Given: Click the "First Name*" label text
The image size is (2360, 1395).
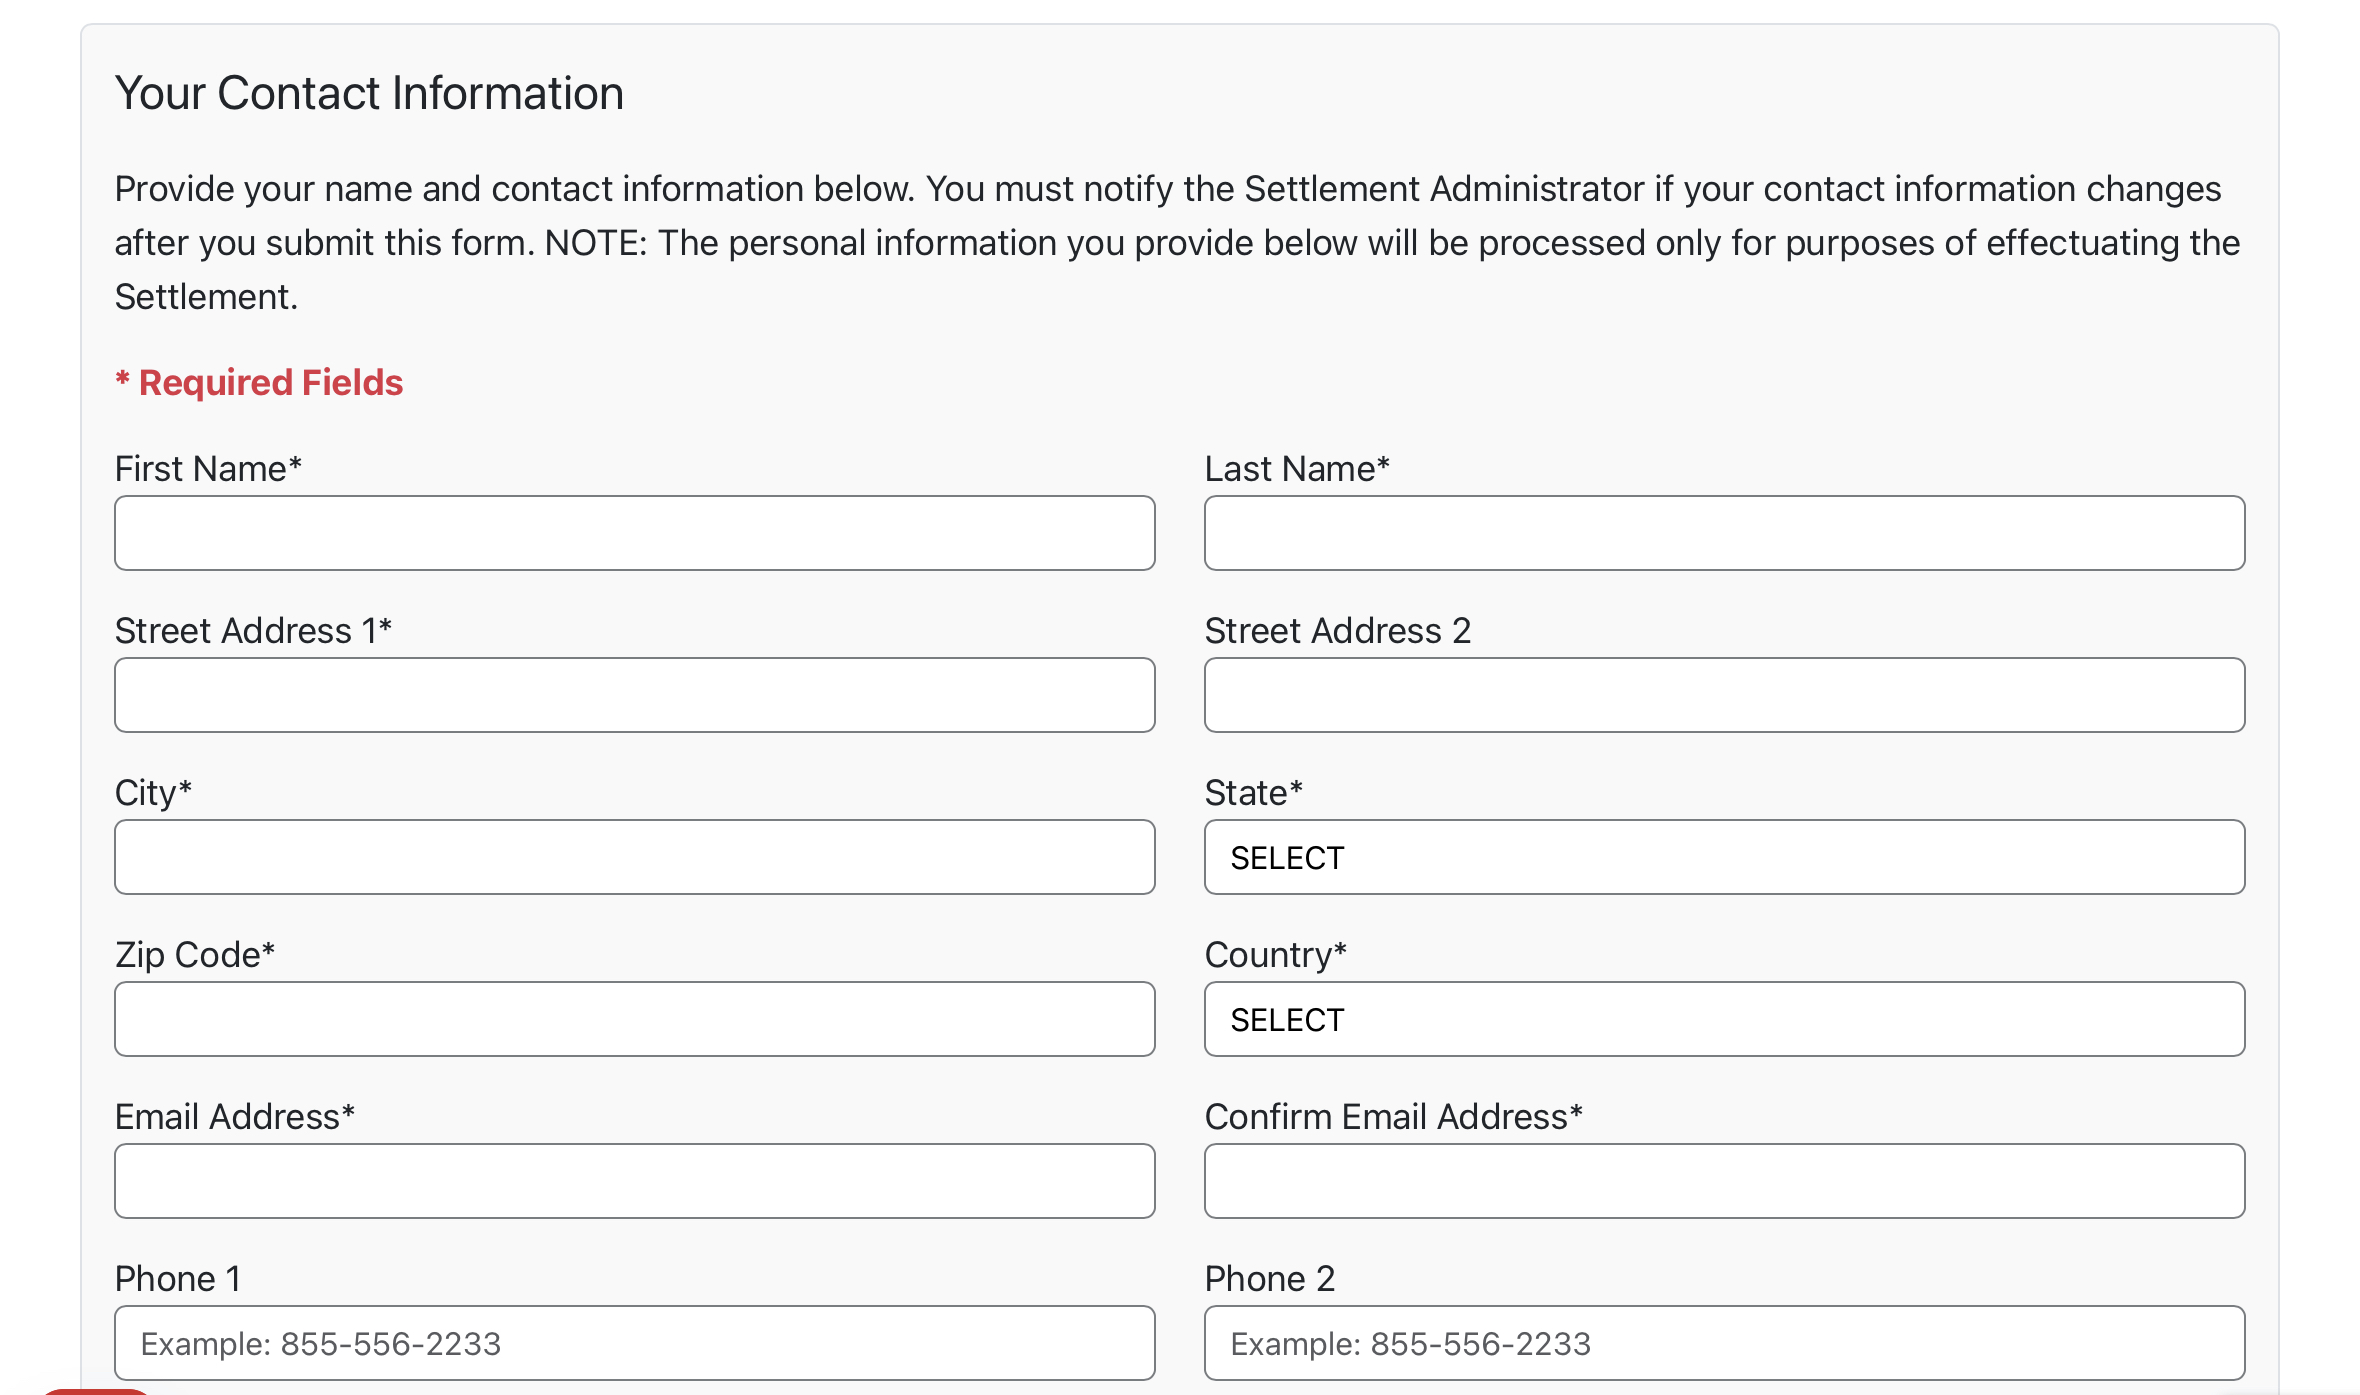Looking at the screenshot, I should 208,469.
